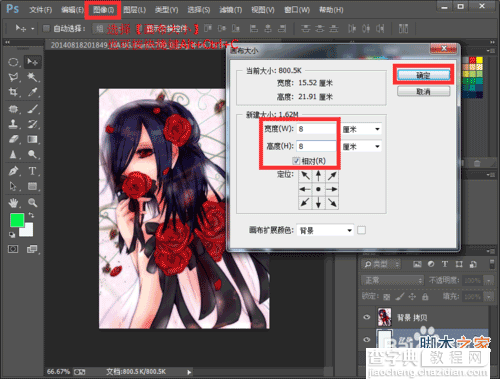Click the green foreground color swatch
Screen dimensions: 500x379
(17, 220)
